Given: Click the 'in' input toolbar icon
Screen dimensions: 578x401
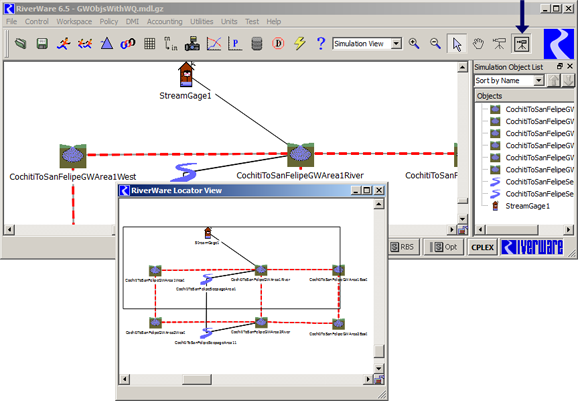Looking at the screenshot, I should 170,43.
